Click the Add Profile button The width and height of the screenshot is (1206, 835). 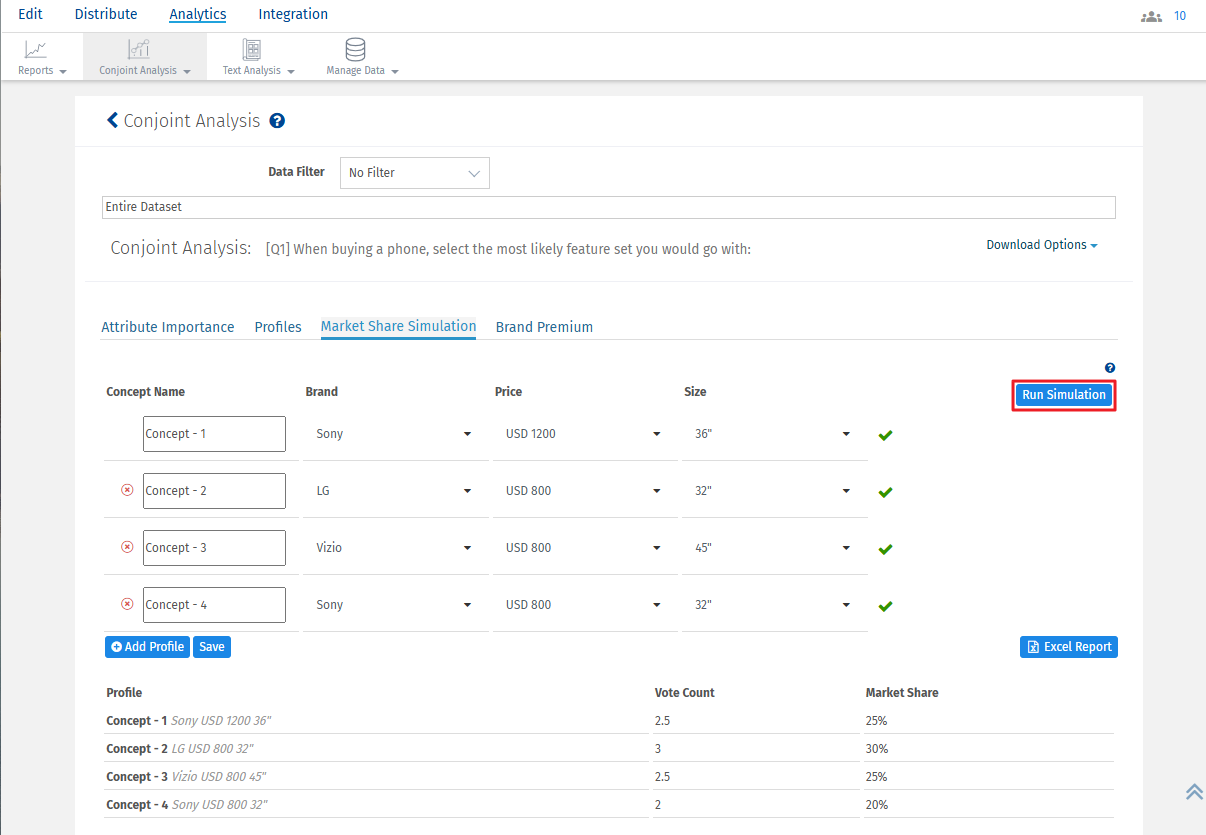[x=147, y=647]
